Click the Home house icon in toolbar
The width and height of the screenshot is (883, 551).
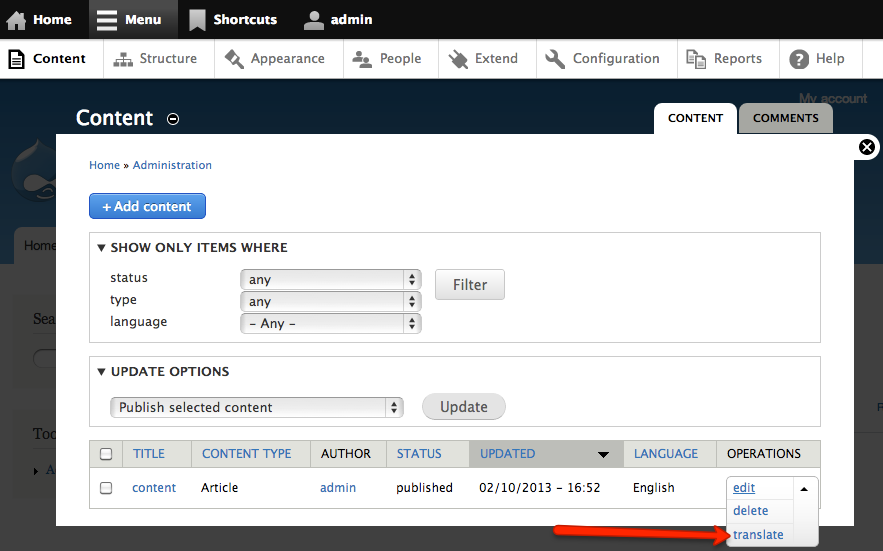point(16,20)
